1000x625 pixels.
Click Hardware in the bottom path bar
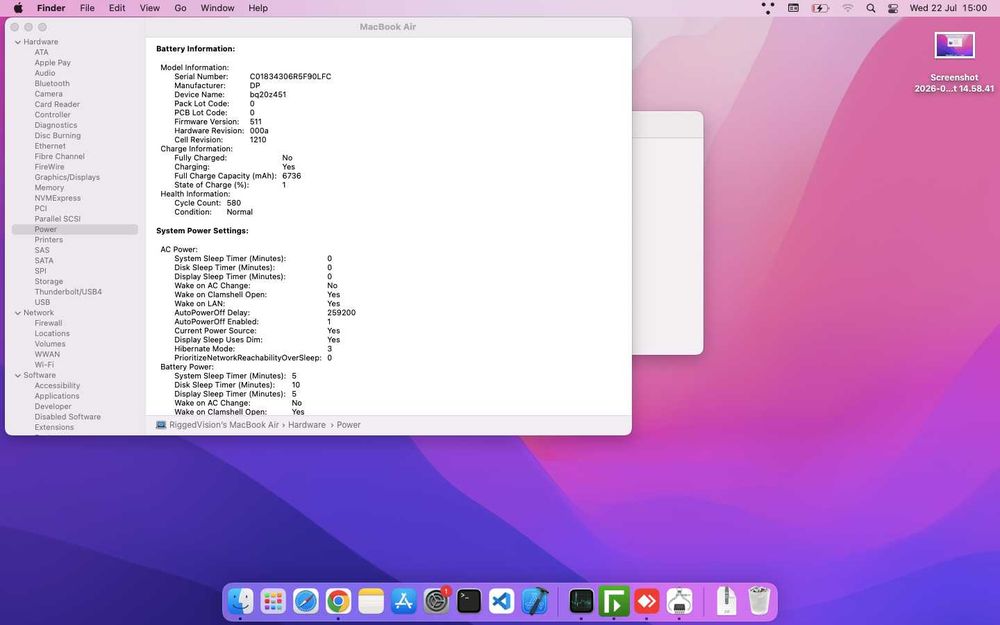tap(307, 425)
